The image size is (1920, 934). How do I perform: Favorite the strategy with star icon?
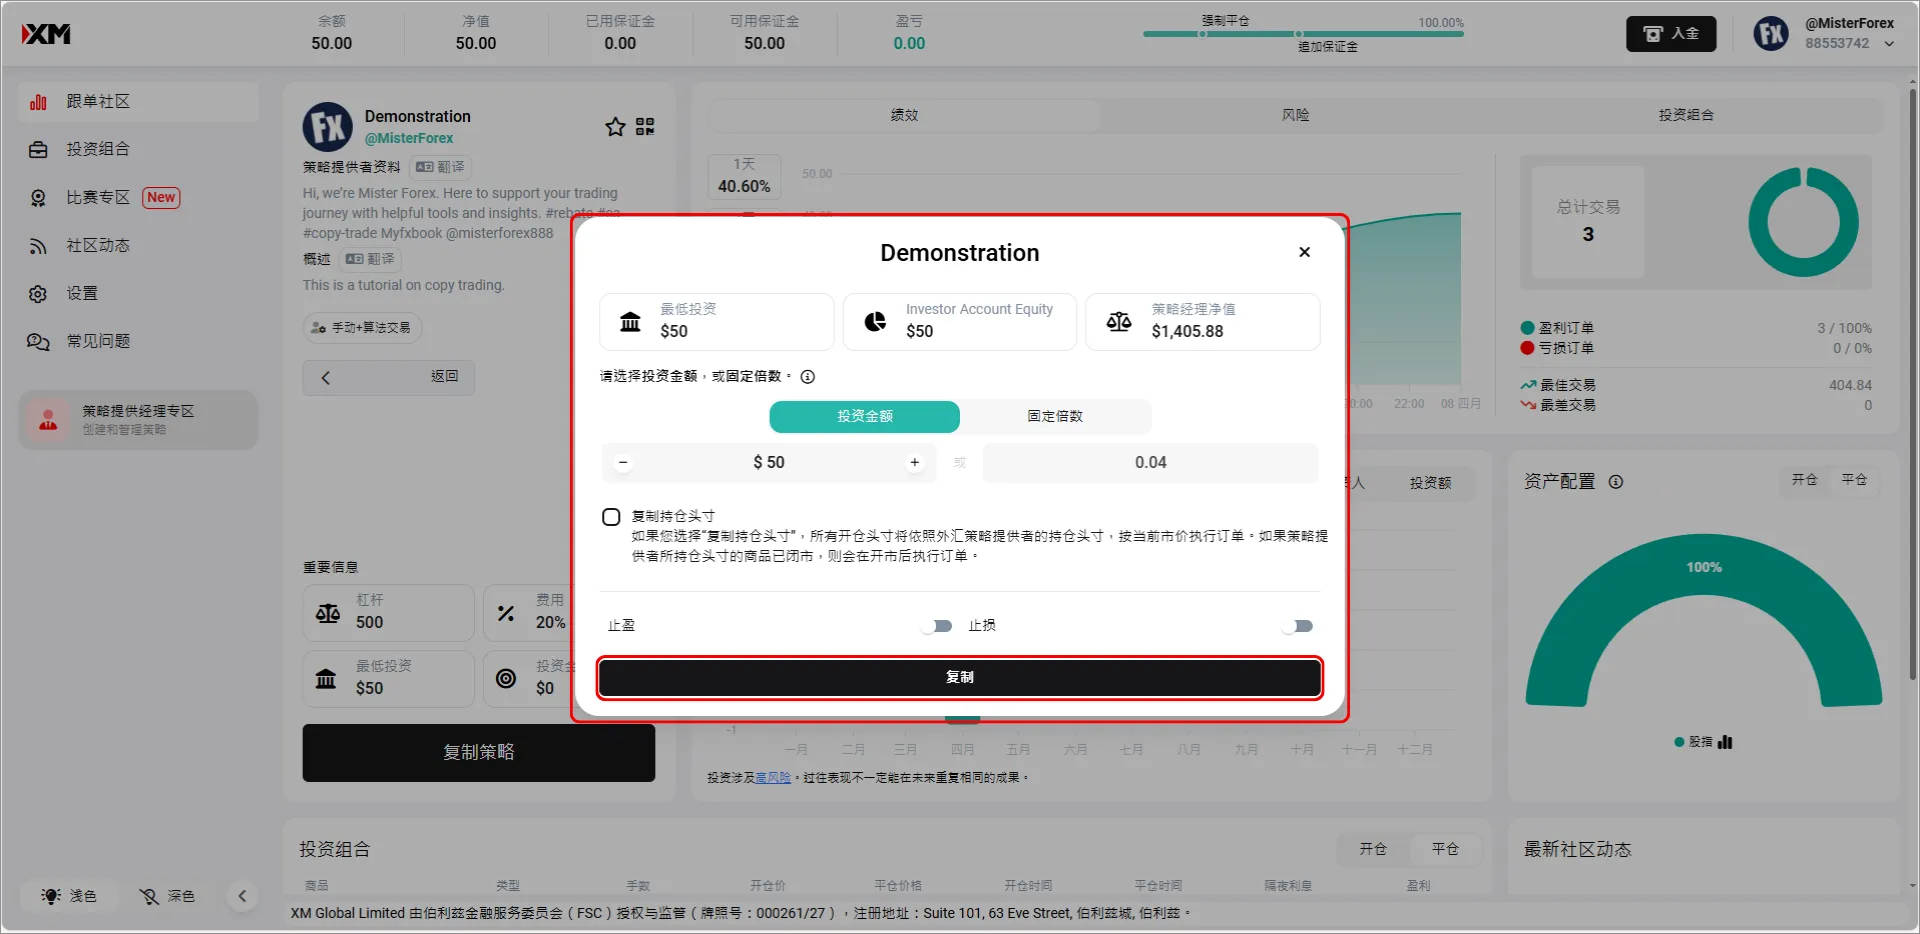[x=615, y=127]
